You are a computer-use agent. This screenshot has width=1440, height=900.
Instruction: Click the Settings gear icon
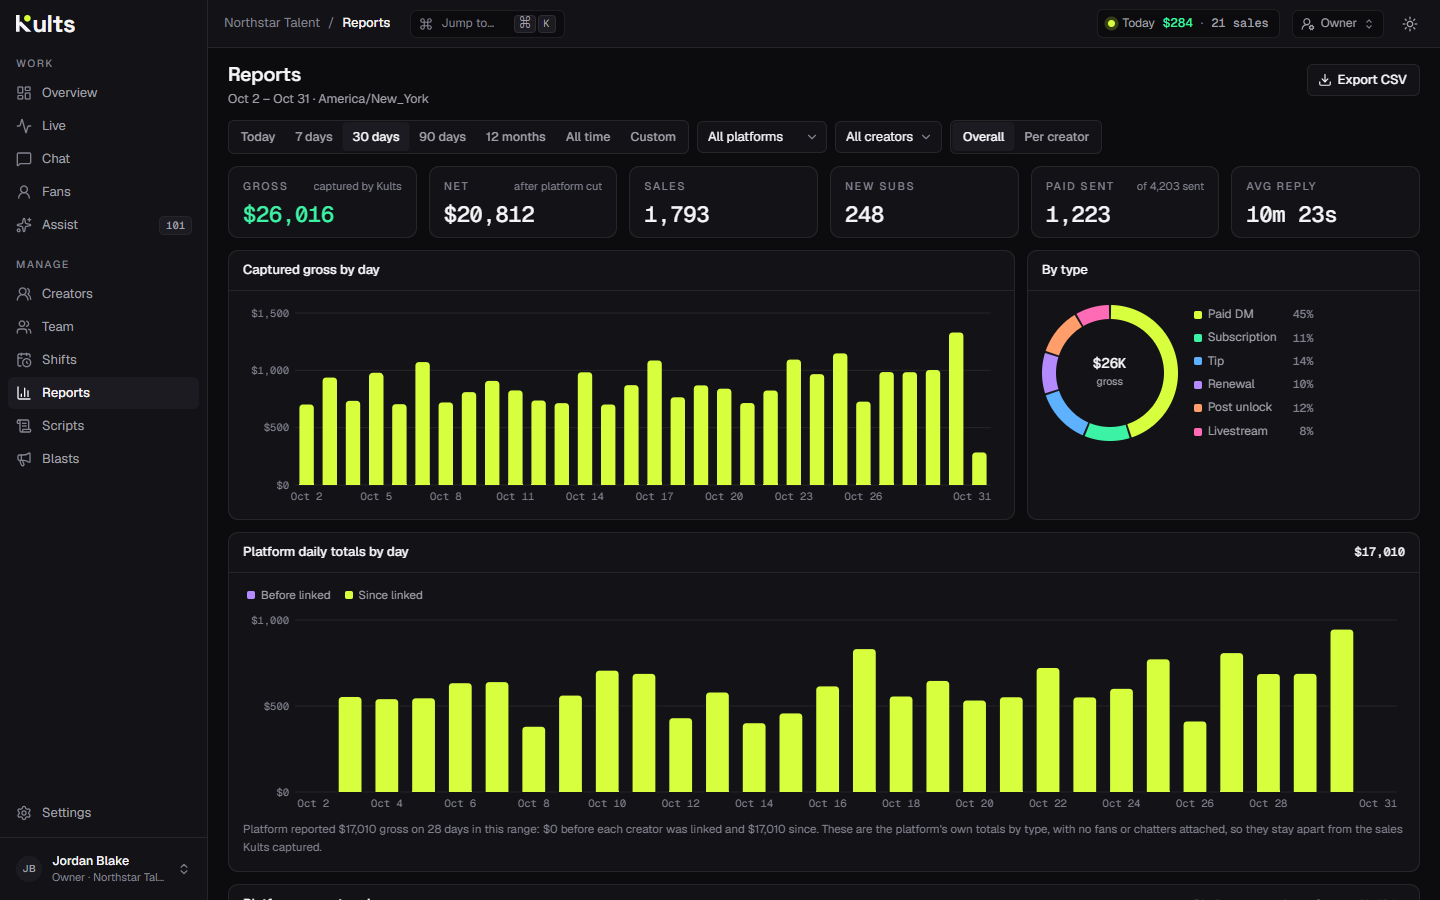click(24, 813)
